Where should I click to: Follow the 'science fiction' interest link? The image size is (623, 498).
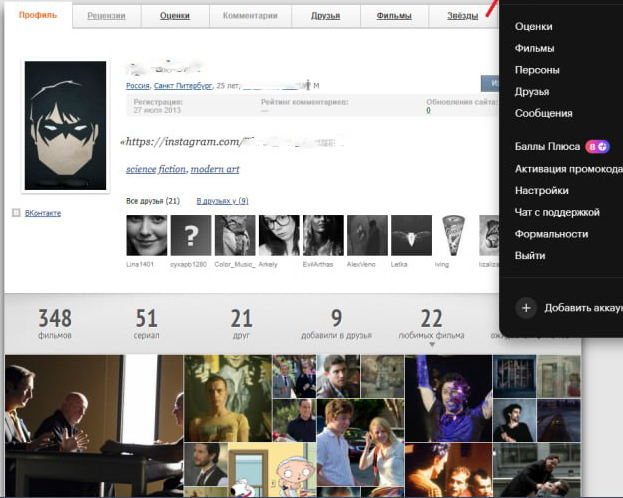point(155,170)
